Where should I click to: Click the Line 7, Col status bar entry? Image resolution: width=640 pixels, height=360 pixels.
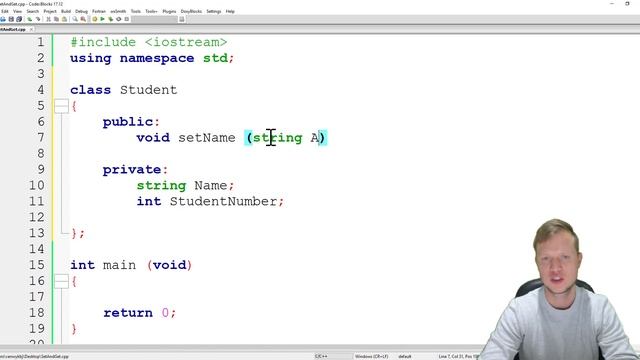[x=459, y=356]
